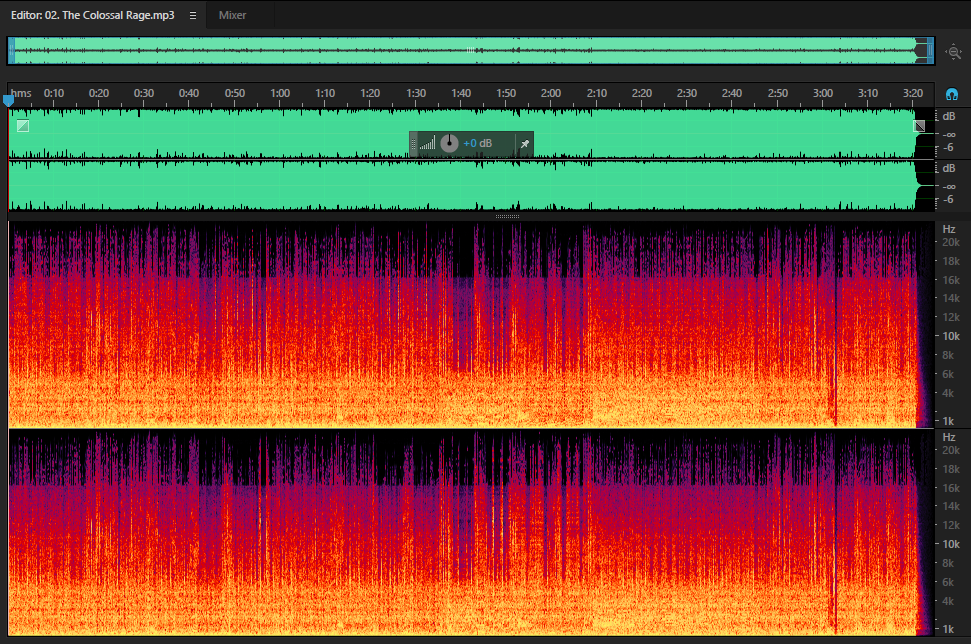971x644 pixels.
Task: Click the lower channel dB scale label
Action: (949, 168)
